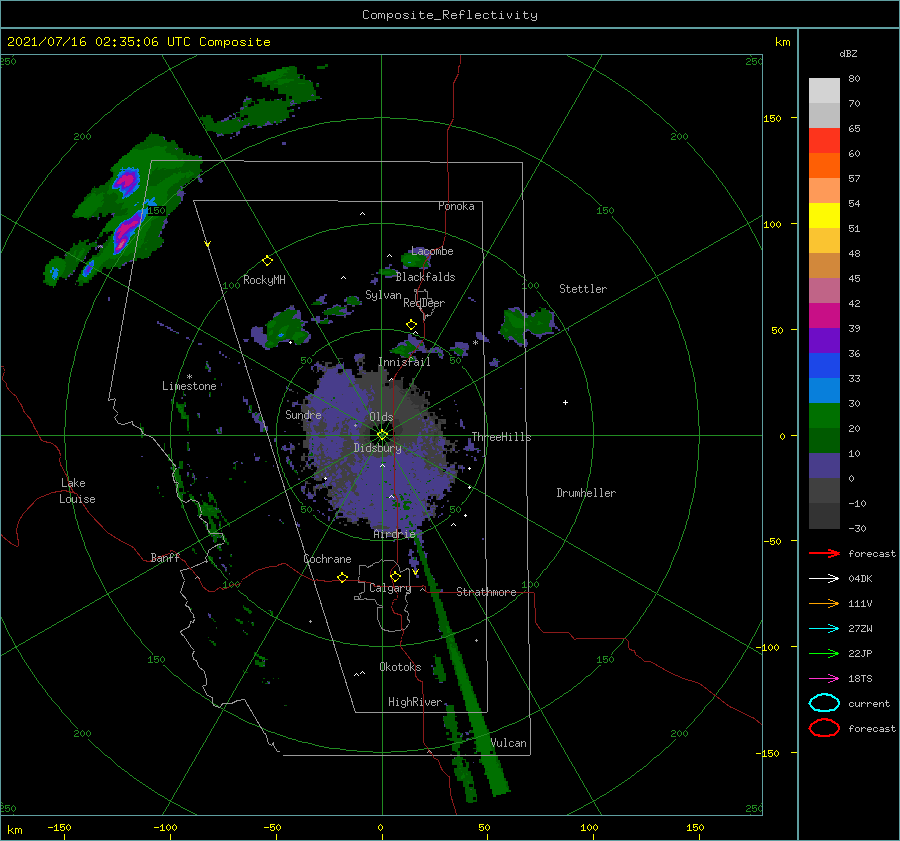Pick the blue 33-36 dBZ swatch
The image size is (900, 841).
[824, 366]
